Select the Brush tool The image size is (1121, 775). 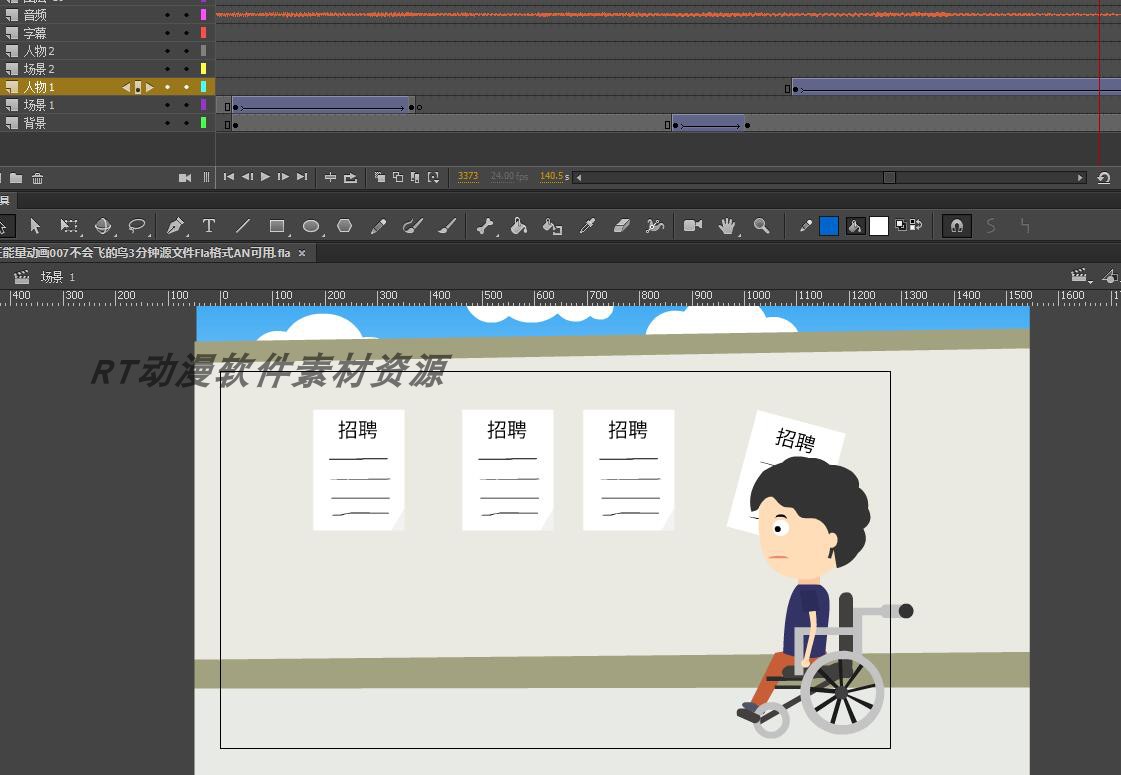(x=447, y=226)
